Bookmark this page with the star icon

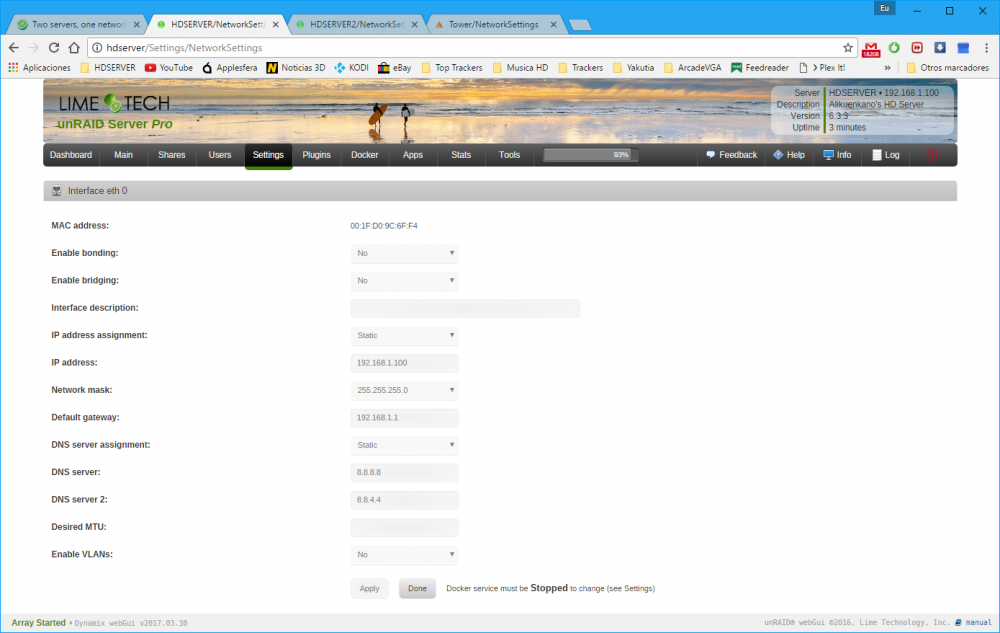point(848,48)
